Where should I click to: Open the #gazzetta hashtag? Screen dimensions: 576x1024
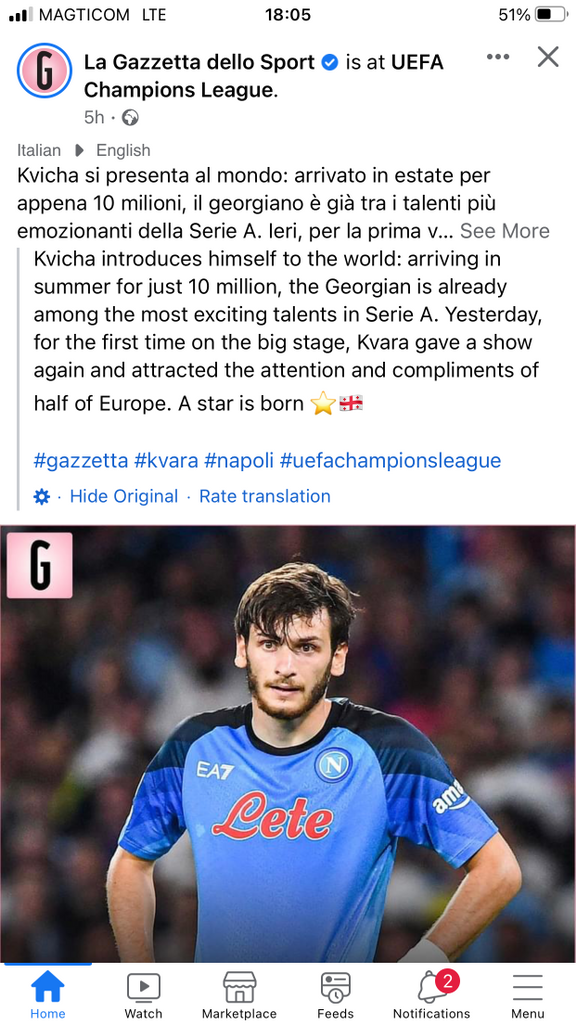pyautogui.click(x=81, y=460)
